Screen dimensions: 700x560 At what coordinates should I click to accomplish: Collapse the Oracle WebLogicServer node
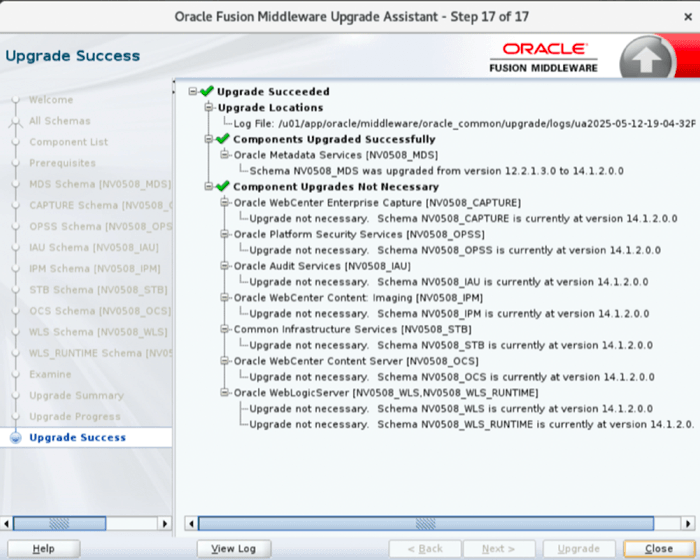click(224, 393)
